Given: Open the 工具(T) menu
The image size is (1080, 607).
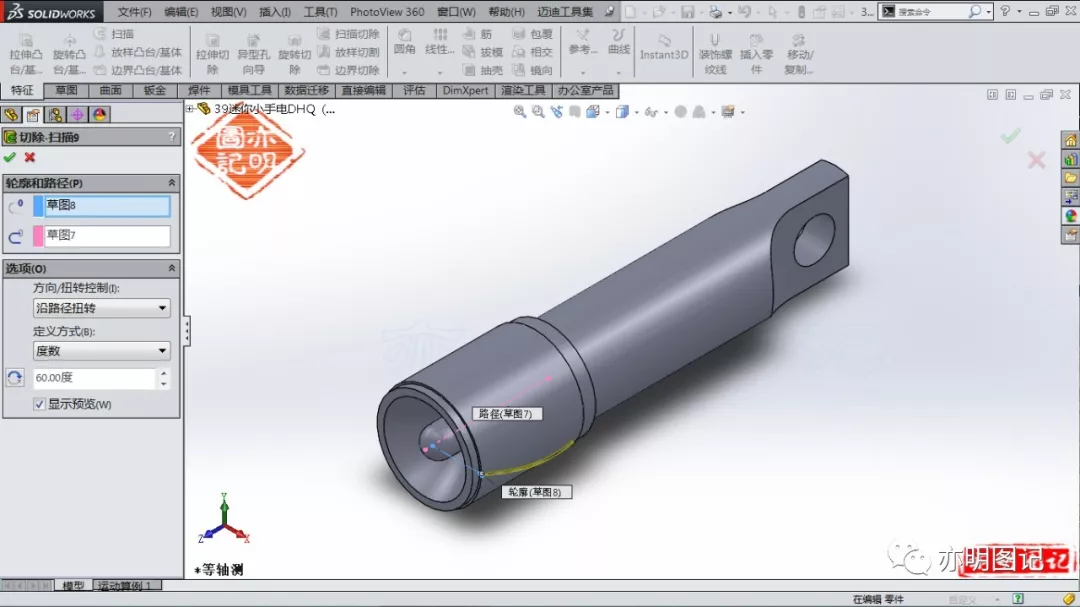Looking at the screenshot, I should (320, 12).
